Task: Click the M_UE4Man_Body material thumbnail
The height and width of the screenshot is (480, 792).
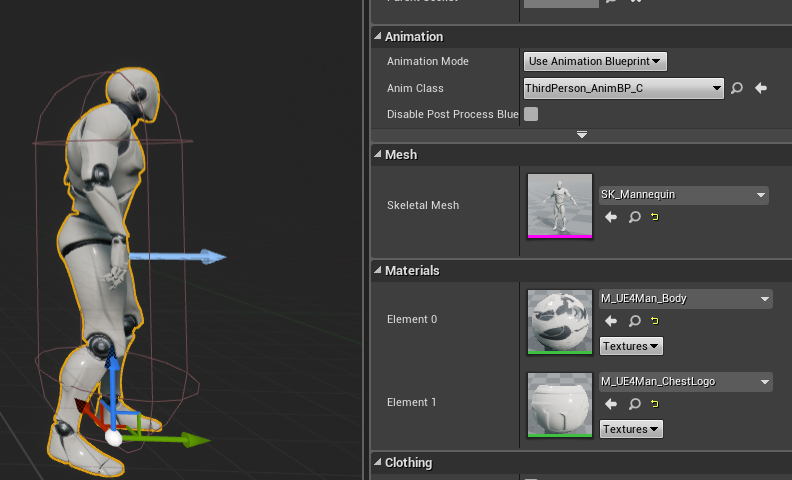Action: tap(560, 322)
